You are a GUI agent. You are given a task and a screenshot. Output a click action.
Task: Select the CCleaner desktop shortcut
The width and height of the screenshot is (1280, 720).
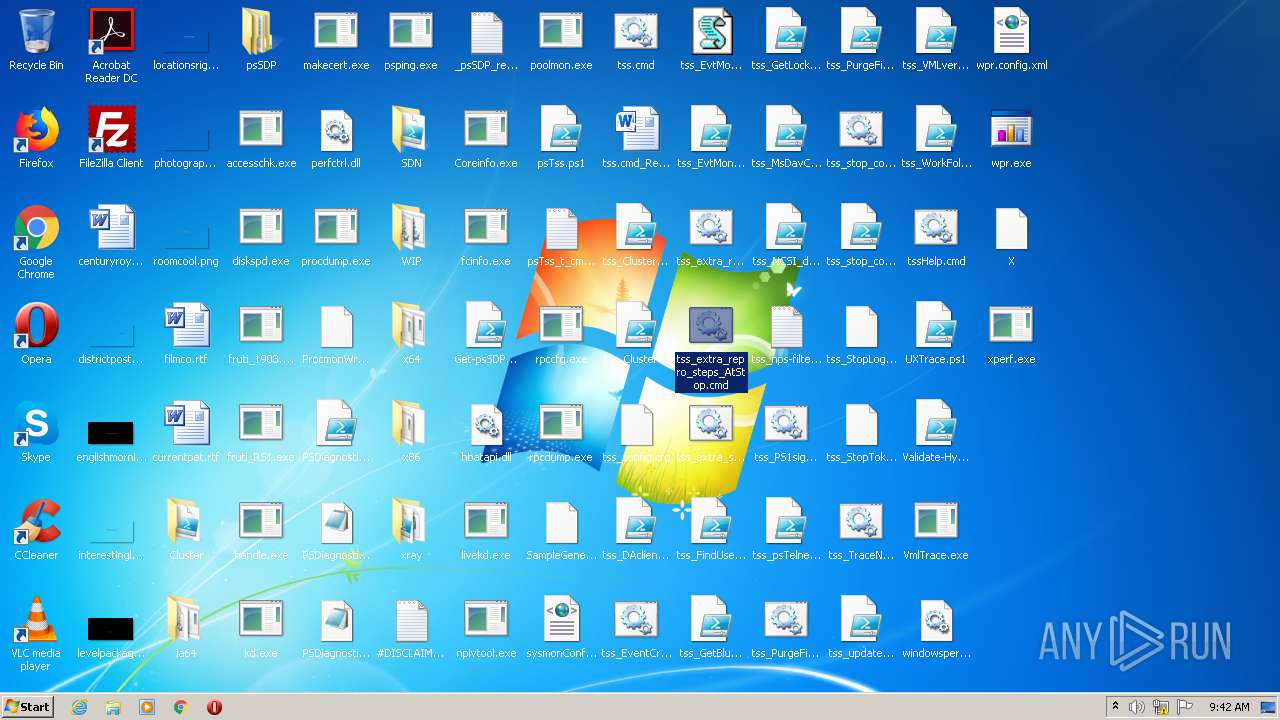coord(36,523)
